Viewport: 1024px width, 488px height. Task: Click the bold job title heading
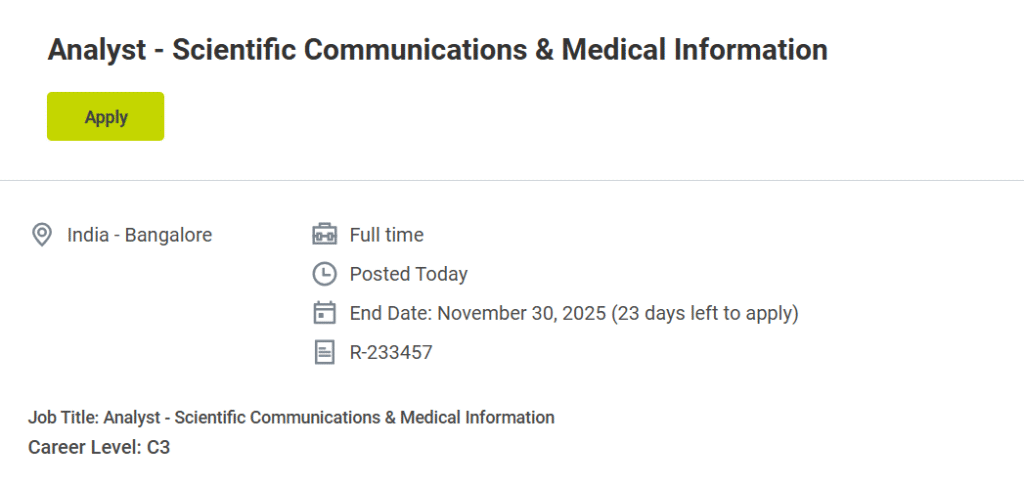[437, 49]
